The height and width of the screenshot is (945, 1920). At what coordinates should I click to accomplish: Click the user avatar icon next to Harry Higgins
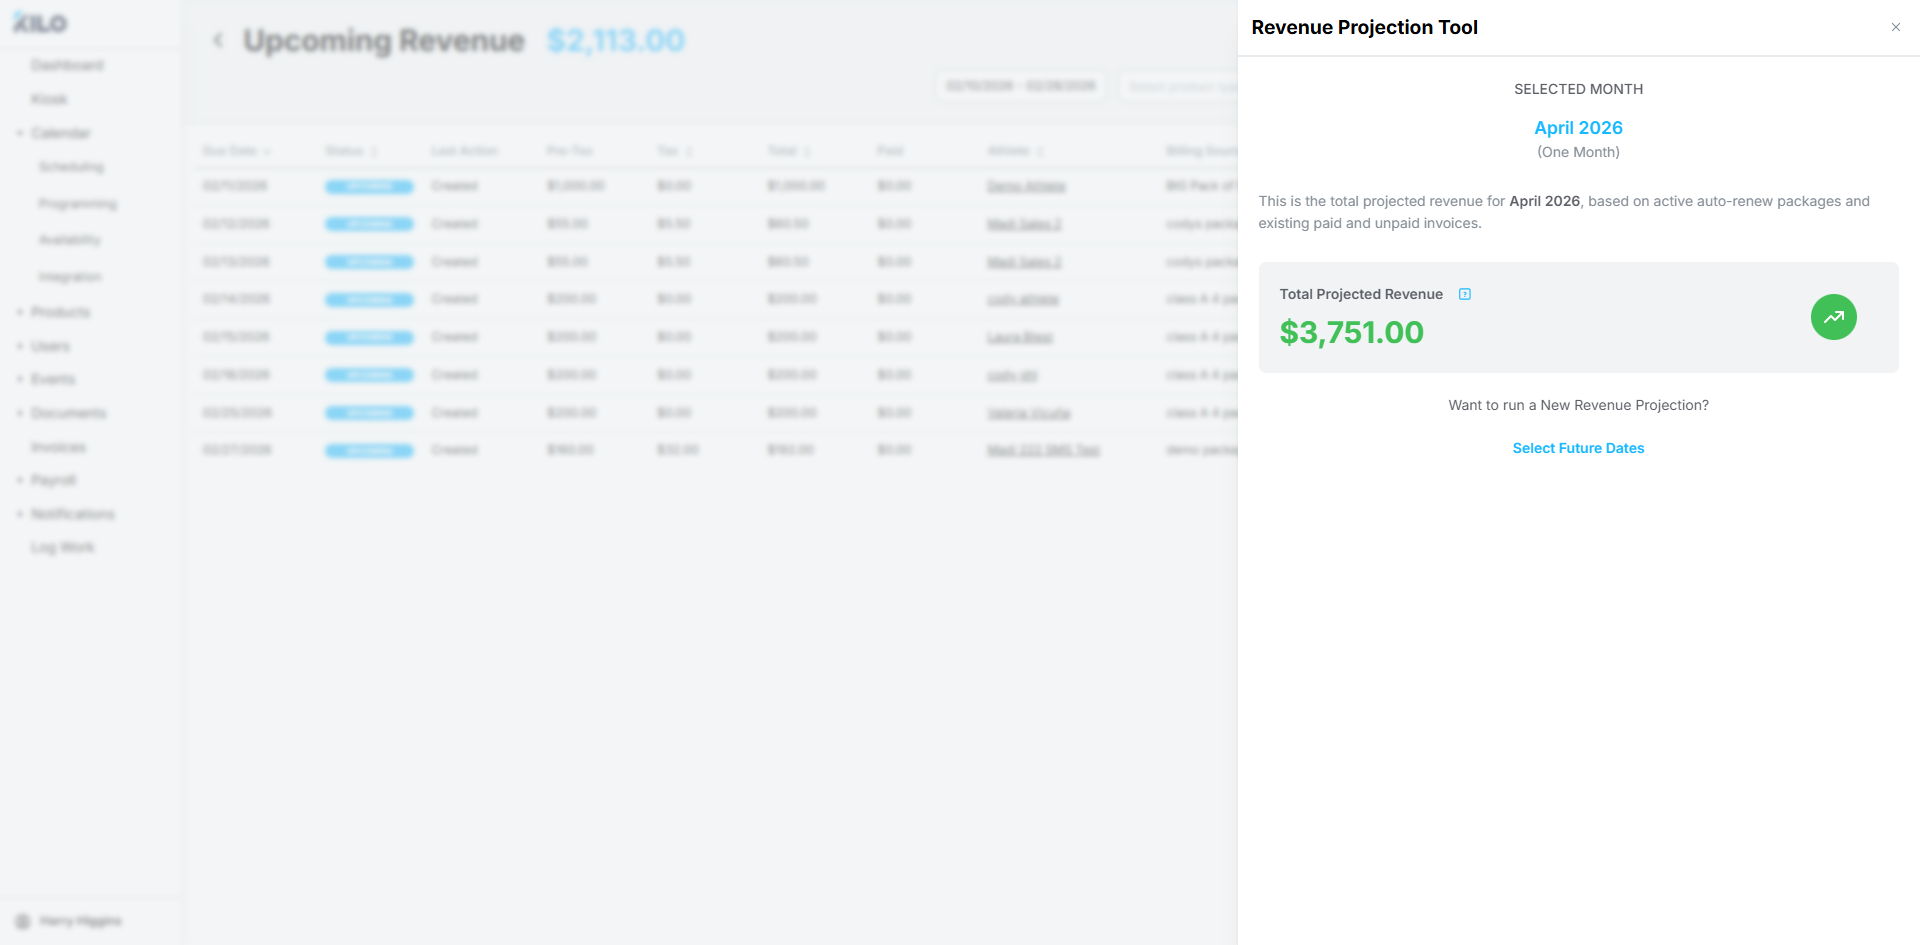click(x=23, y=921)
